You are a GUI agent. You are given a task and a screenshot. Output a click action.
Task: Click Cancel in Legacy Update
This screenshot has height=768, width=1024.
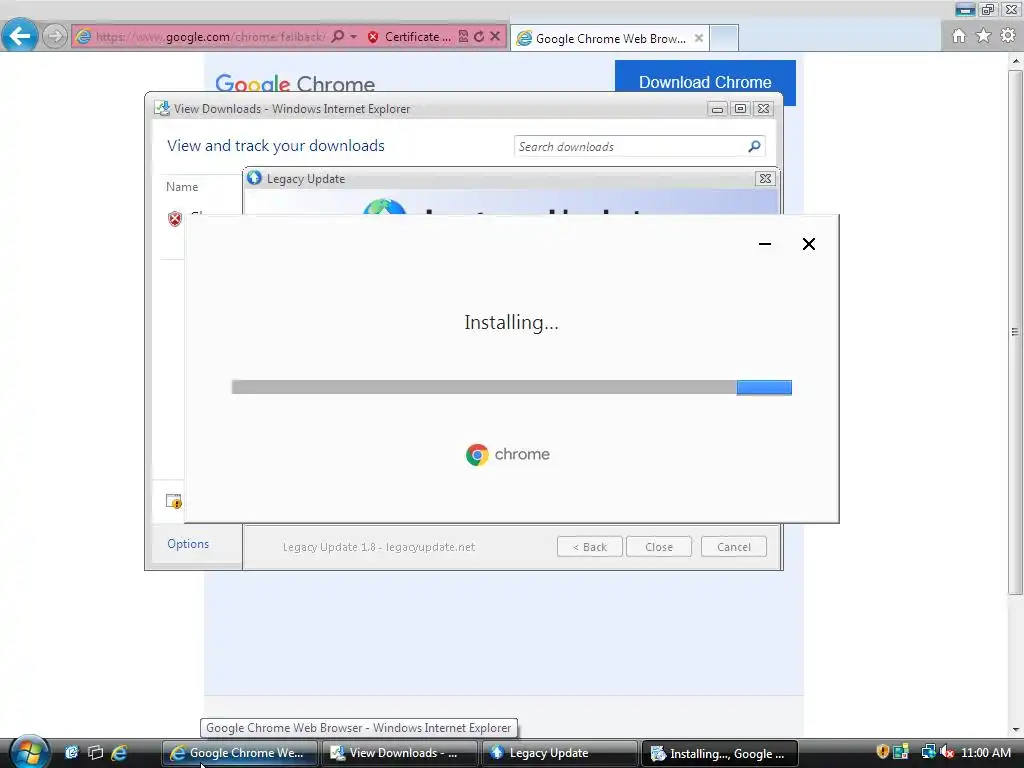click(734, 547)
